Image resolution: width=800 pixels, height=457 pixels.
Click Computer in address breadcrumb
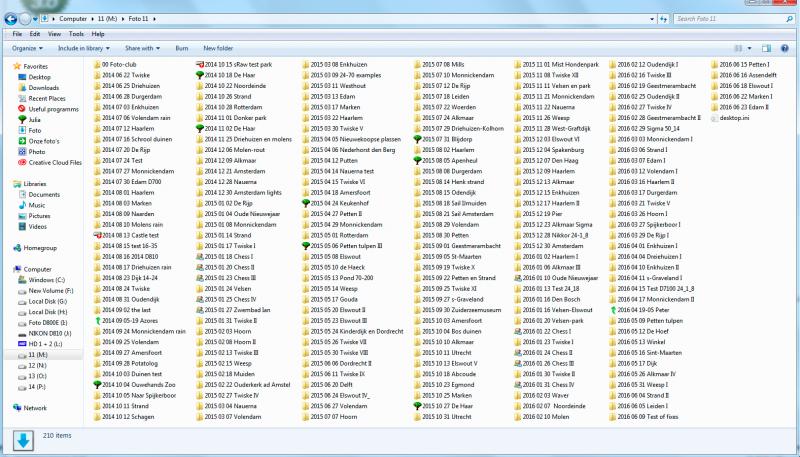(73, 19)
